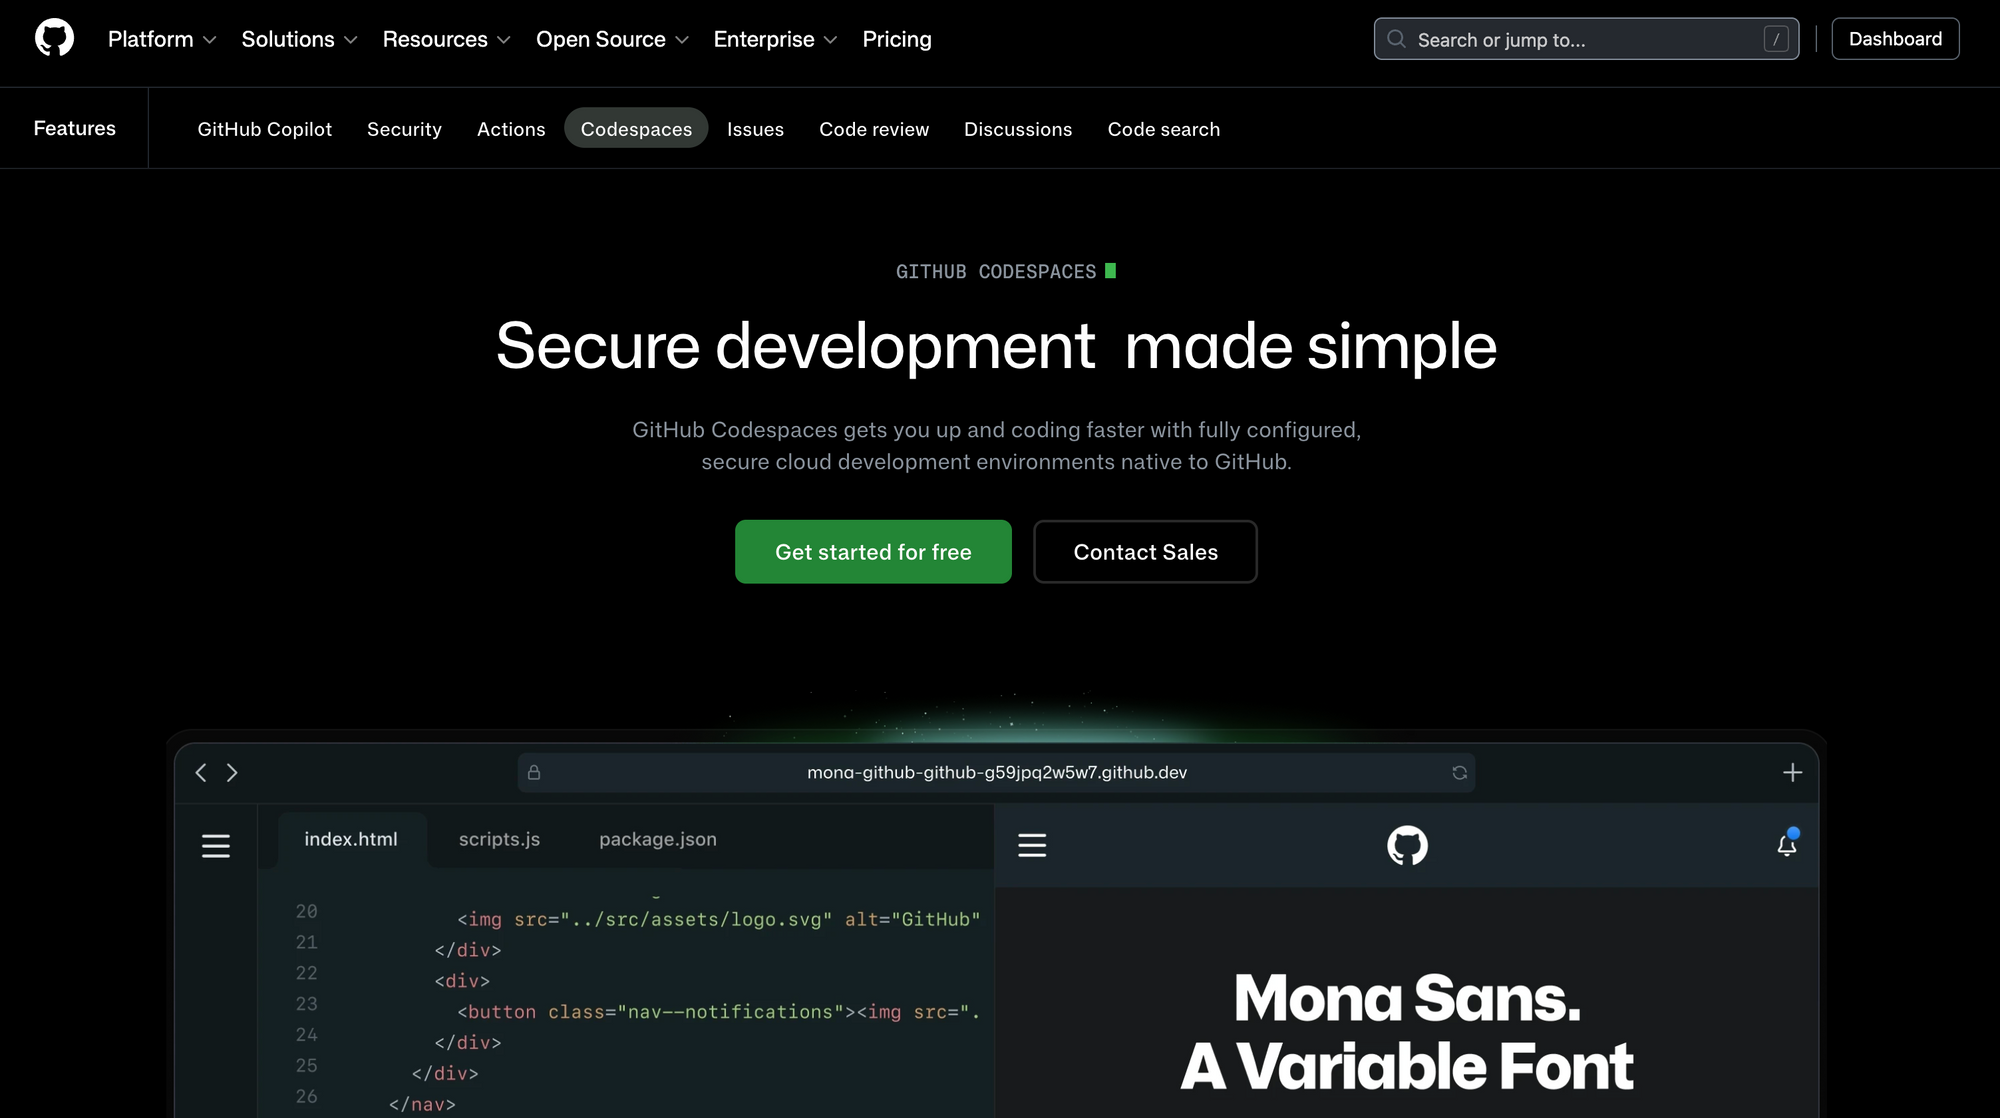Open the hamburger menu in the preview pane
2000x1118 pixels.
pyautogui.click(x=1032, y=845)
